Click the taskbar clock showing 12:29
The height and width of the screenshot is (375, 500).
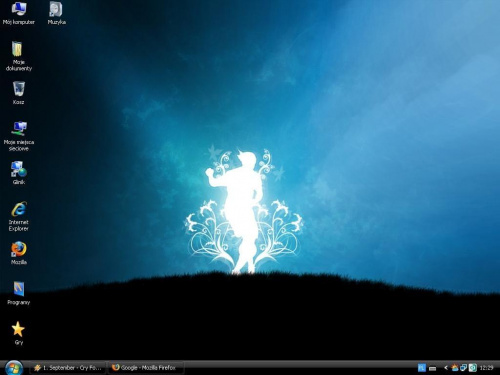click(486, 368)
